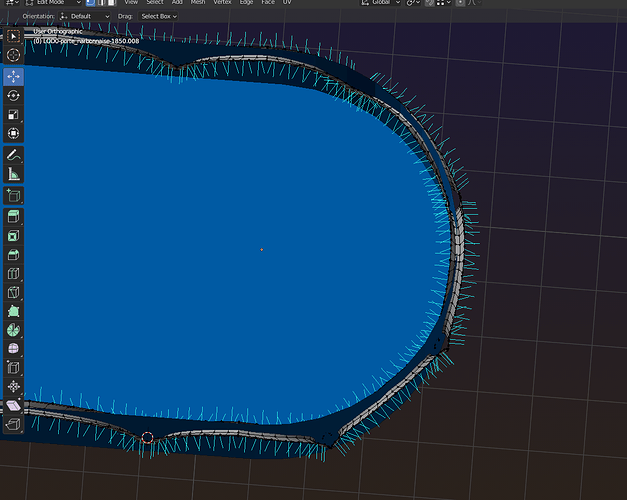Open the editor type dropdown
The height and width of the screenshot is (500, 627).
pos(12,2)
